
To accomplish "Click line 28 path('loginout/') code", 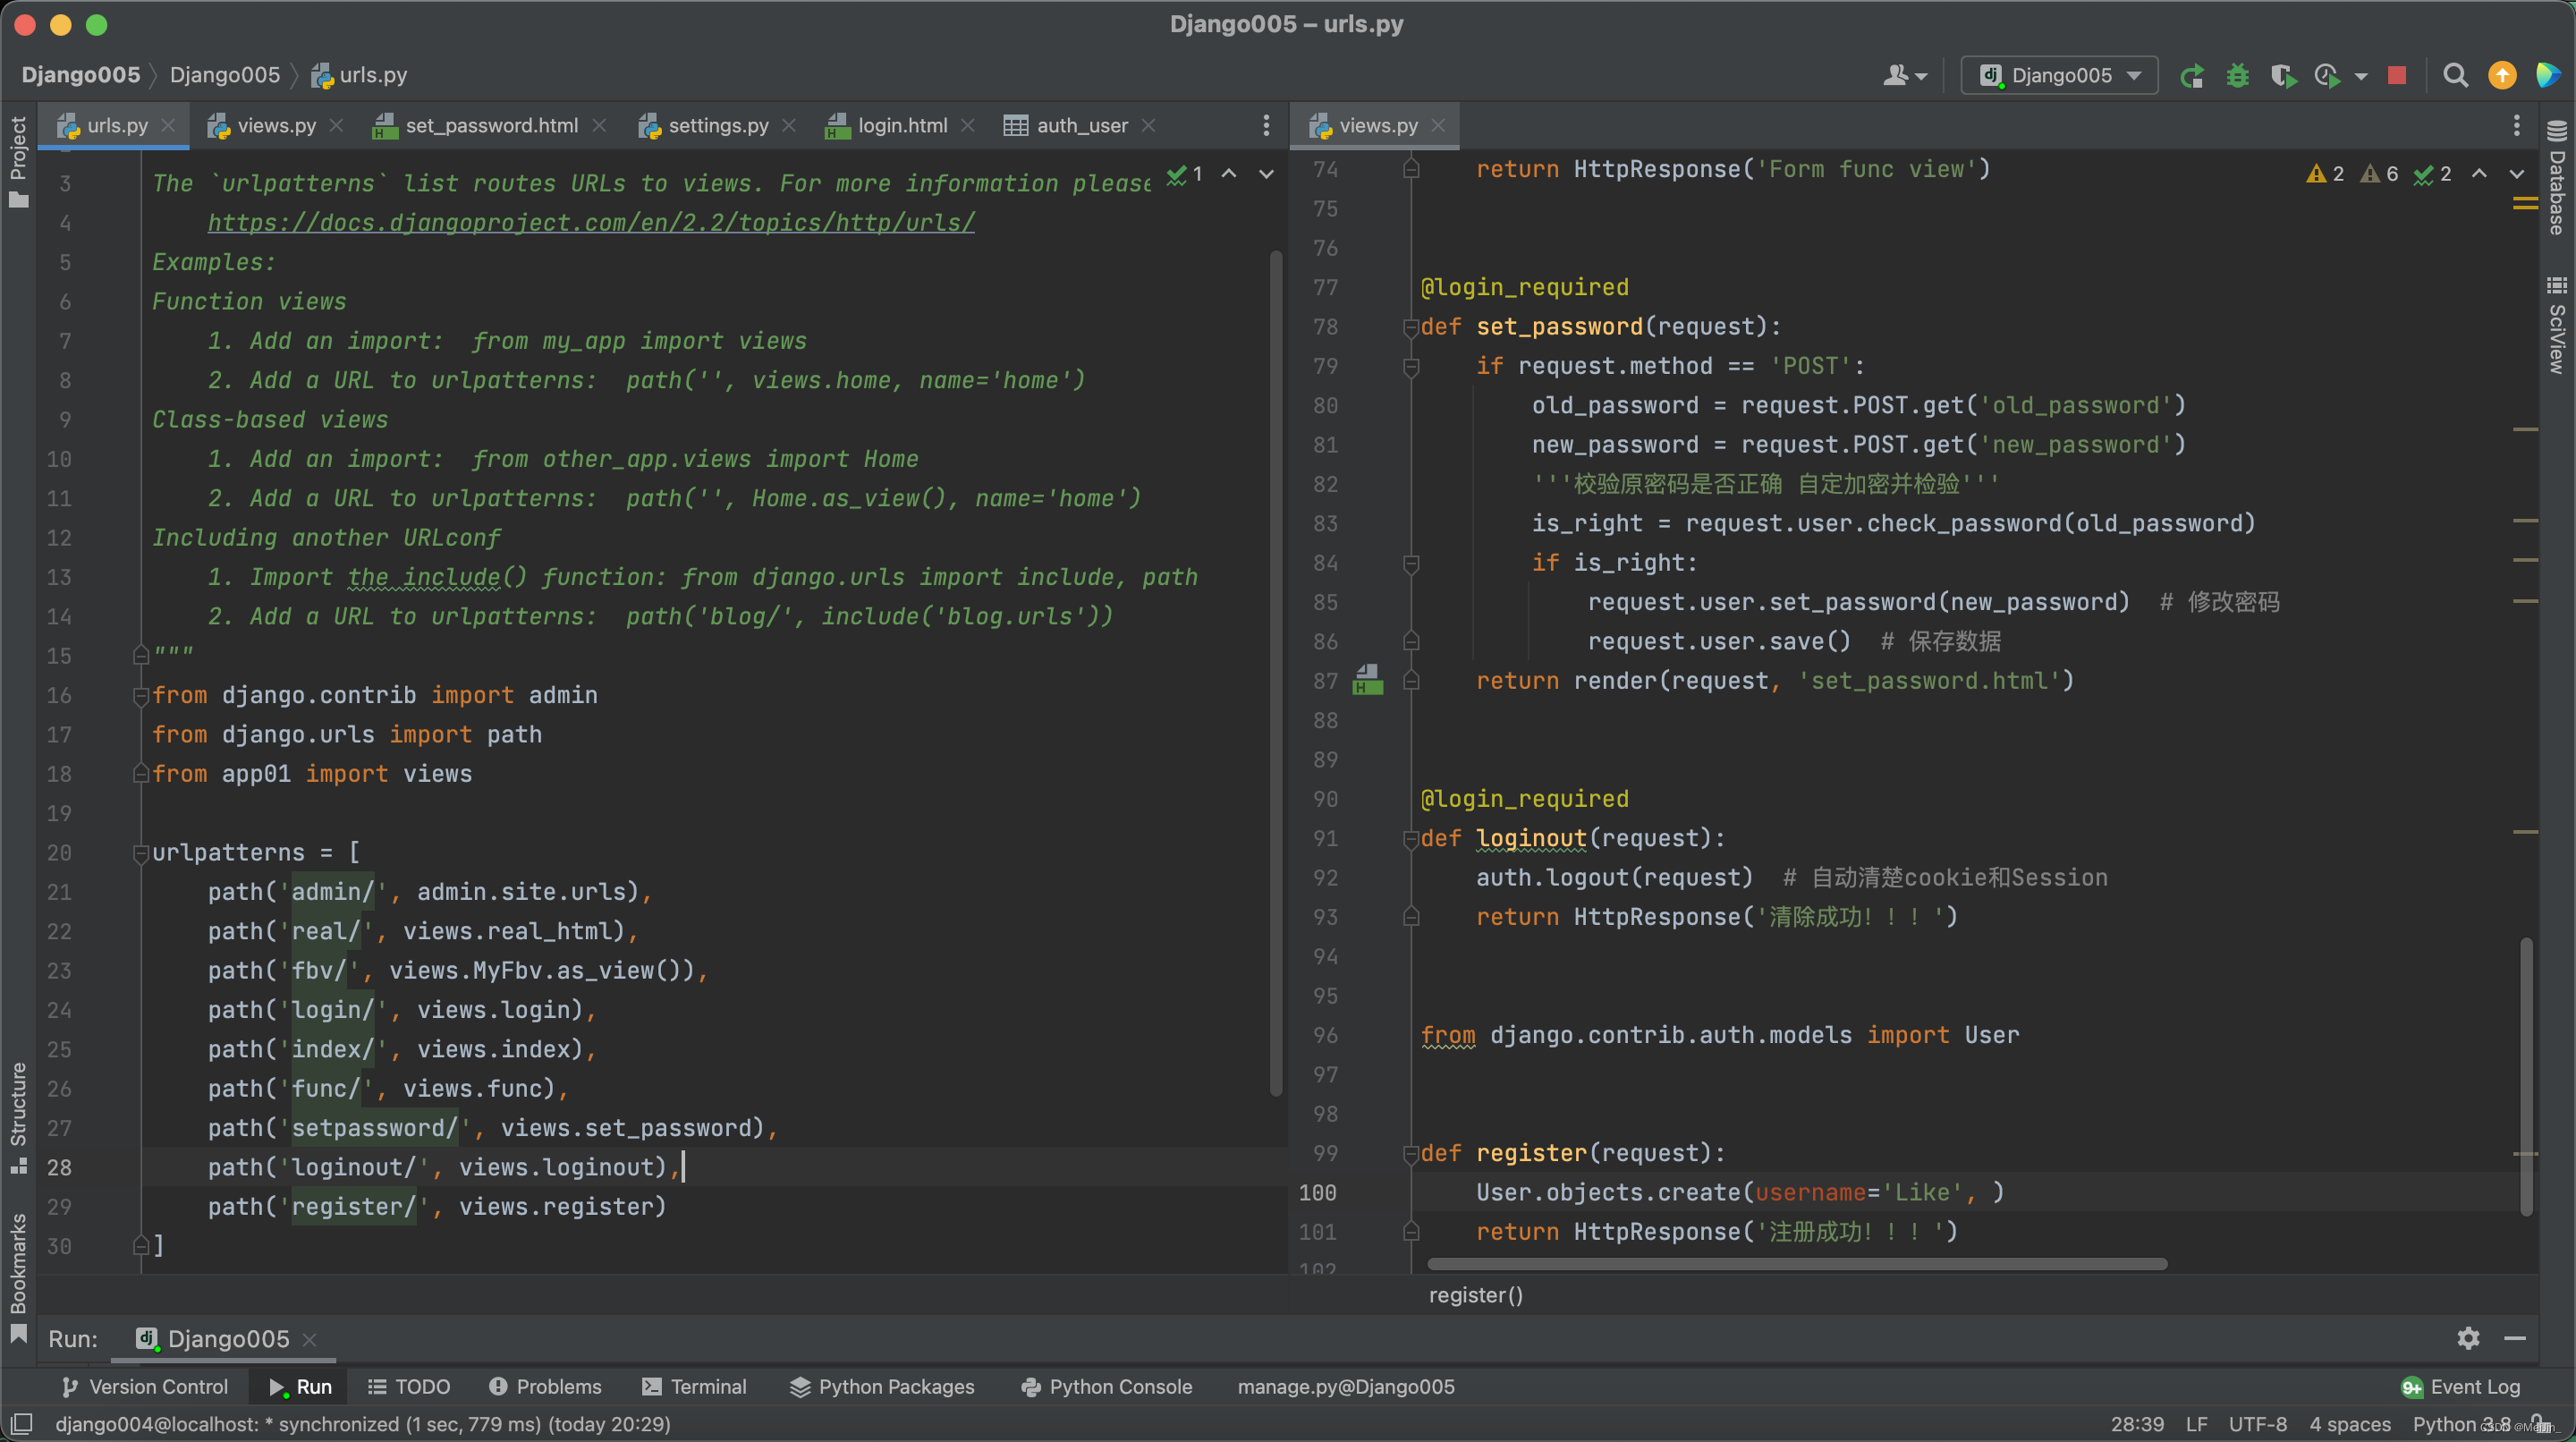I will (444, 1167).
